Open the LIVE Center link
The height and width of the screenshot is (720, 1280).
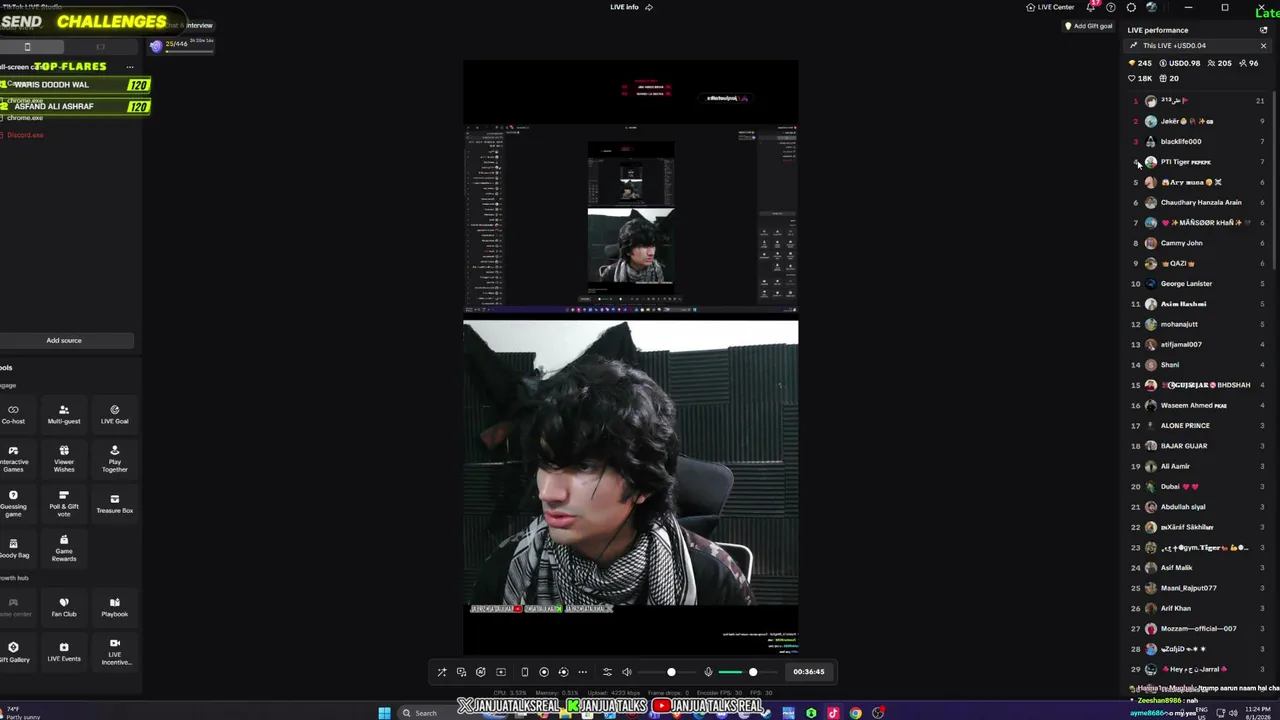1050,7
